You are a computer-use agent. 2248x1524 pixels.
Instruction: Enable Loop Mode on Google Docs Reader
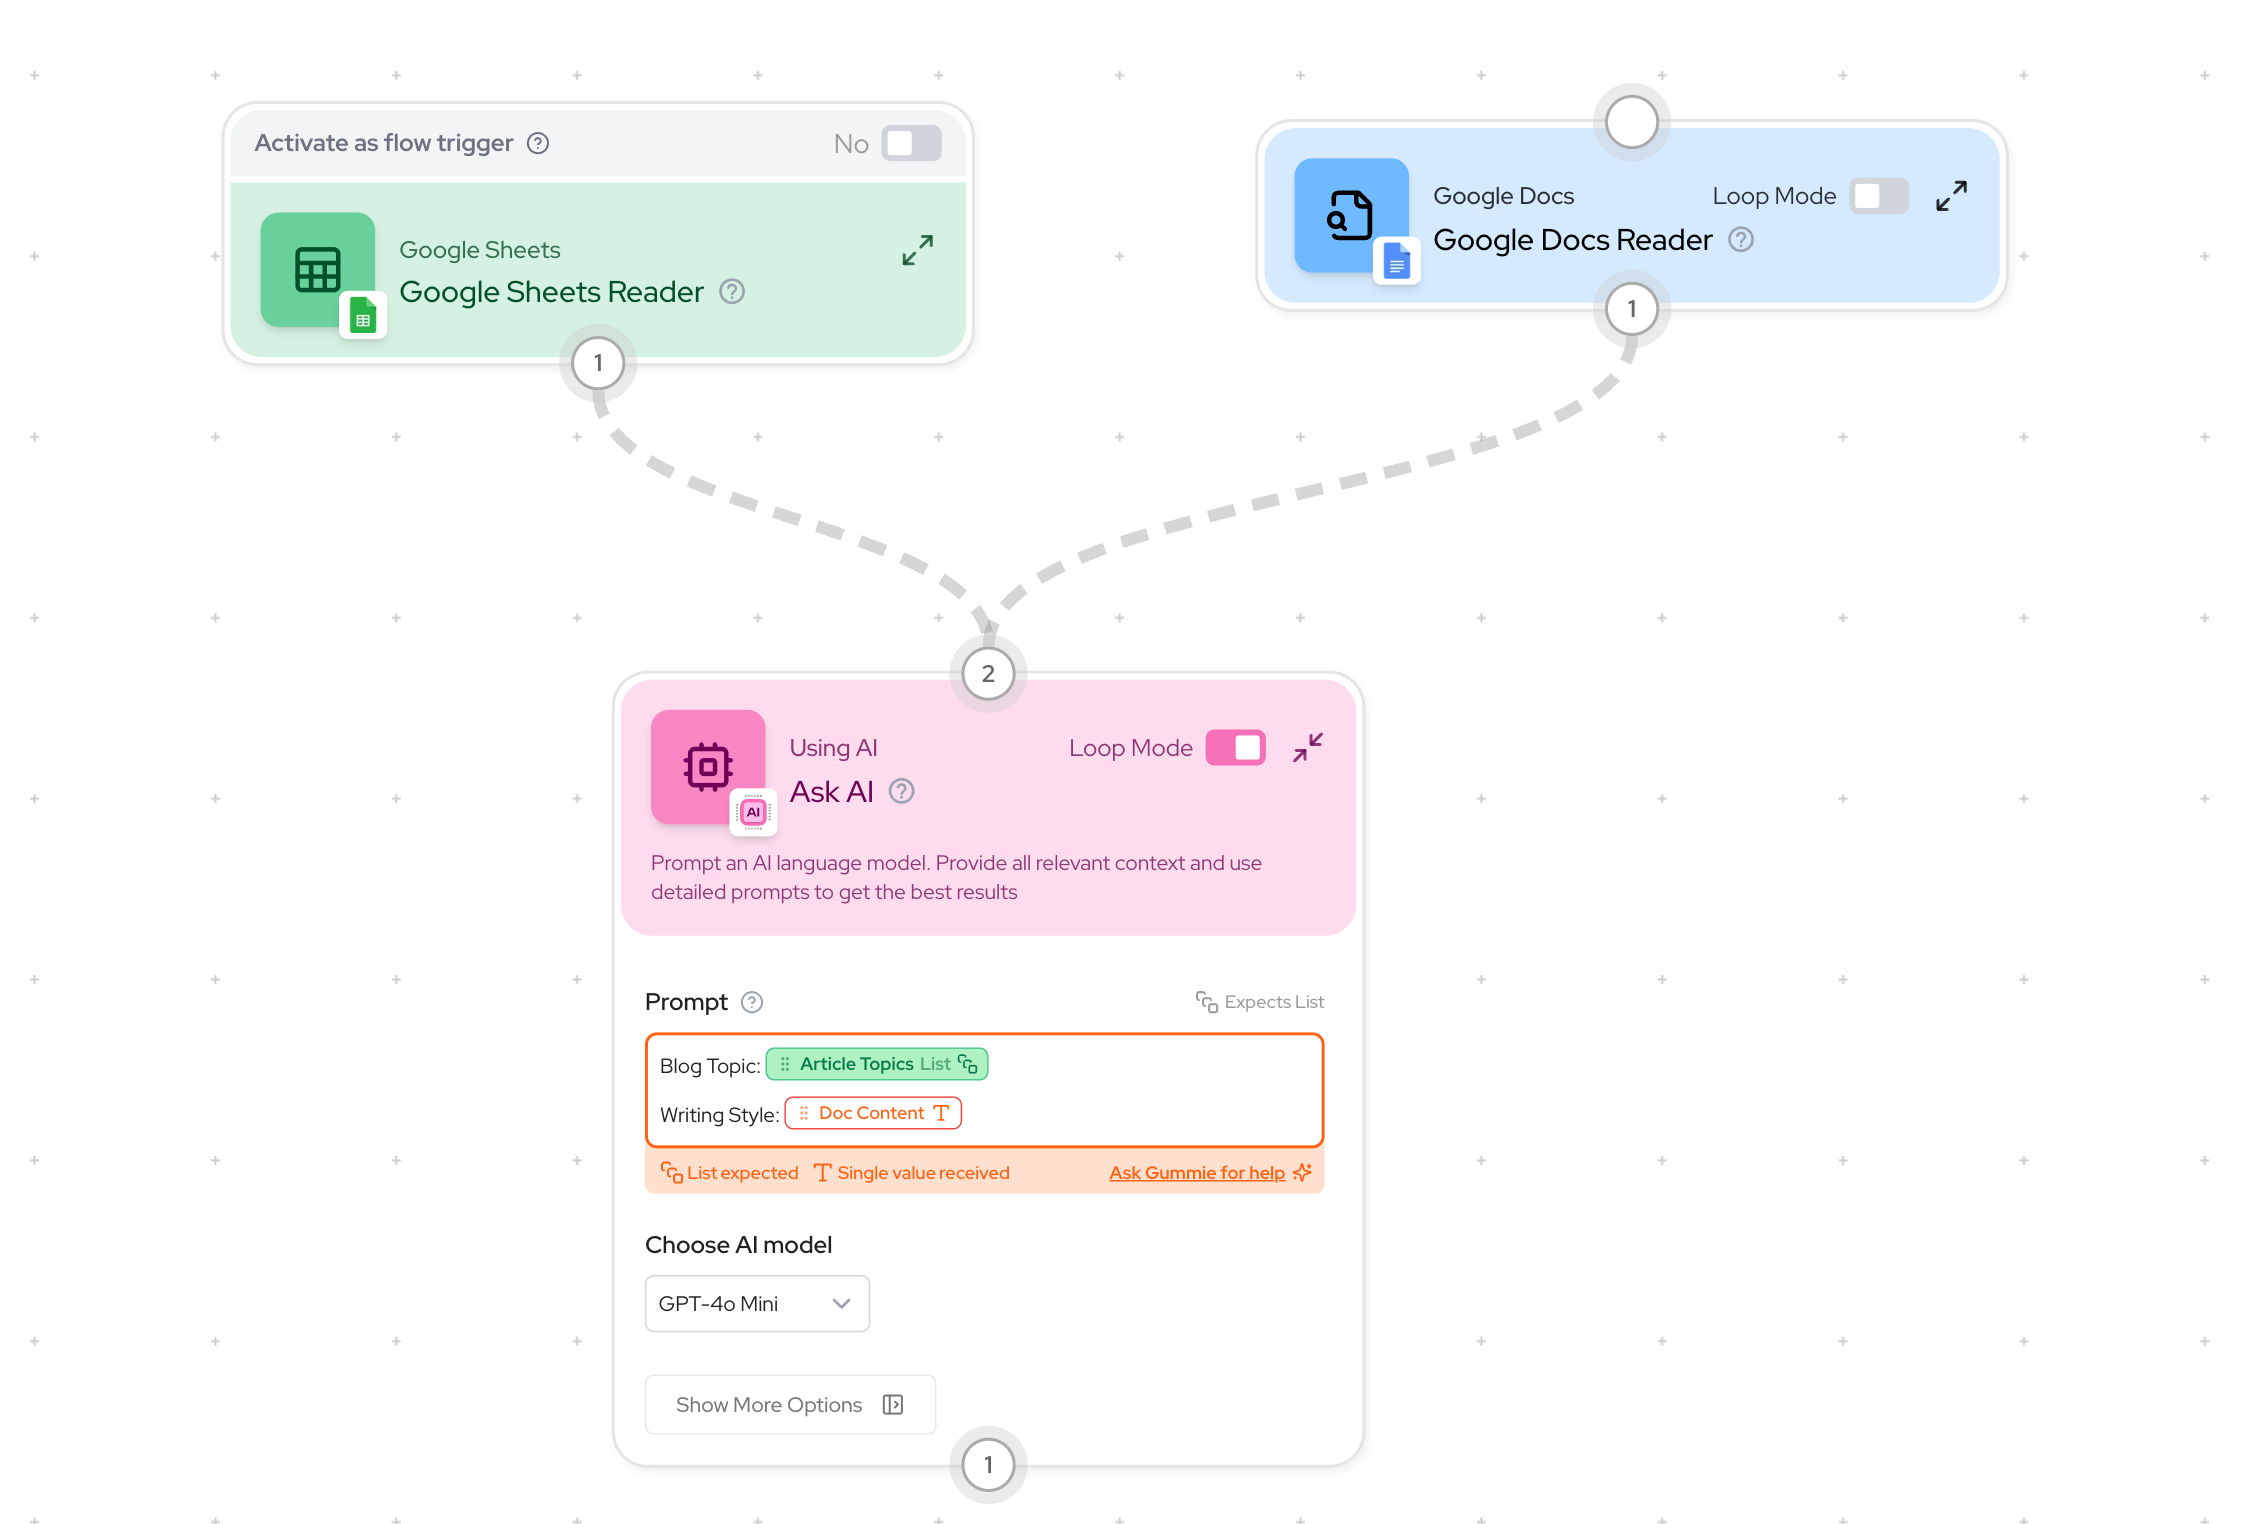[1878, 196]
